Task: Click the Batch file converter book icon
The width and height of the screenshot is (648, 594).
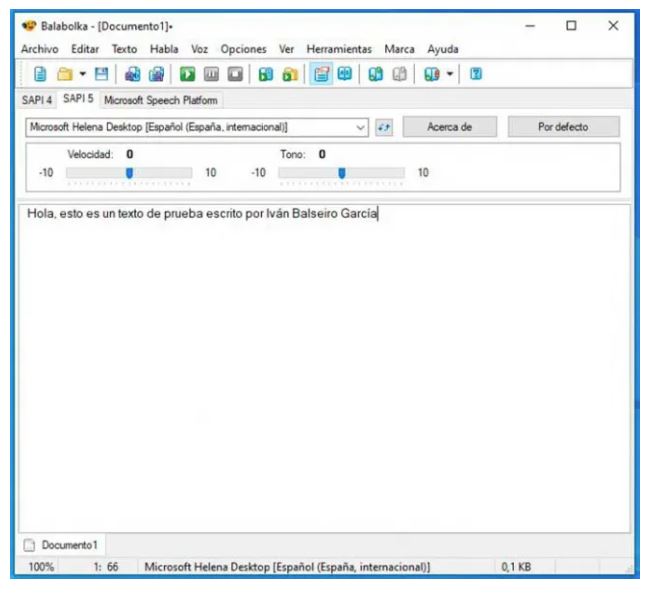Action: [x=432, y=74]
